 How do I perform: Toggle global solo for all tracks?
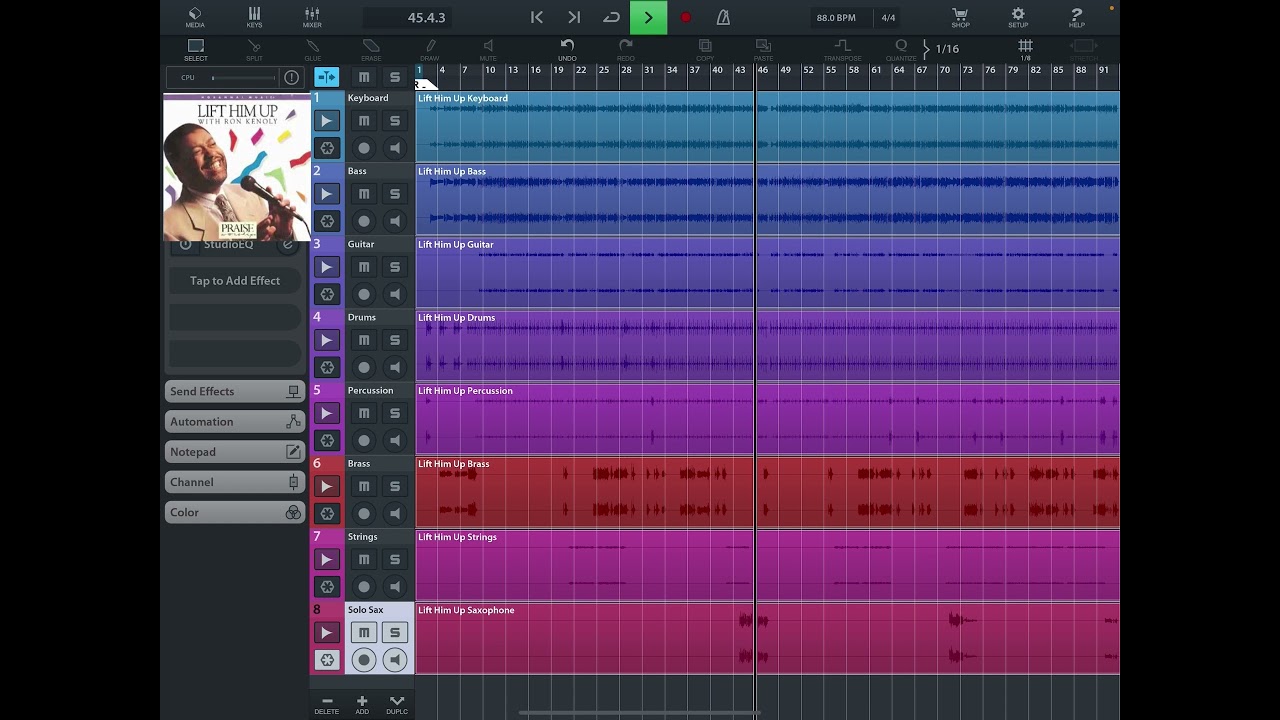395,77
